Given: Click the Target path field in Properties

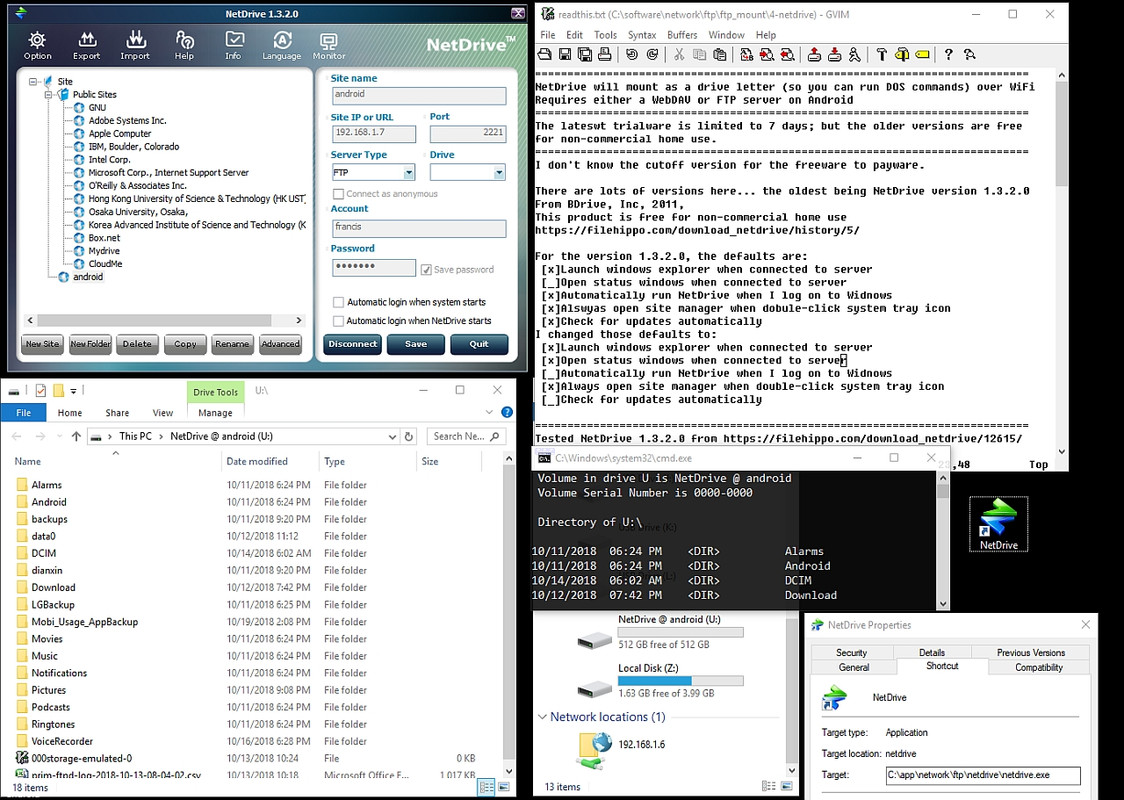Looking at the screenshot, I should 983,775.
